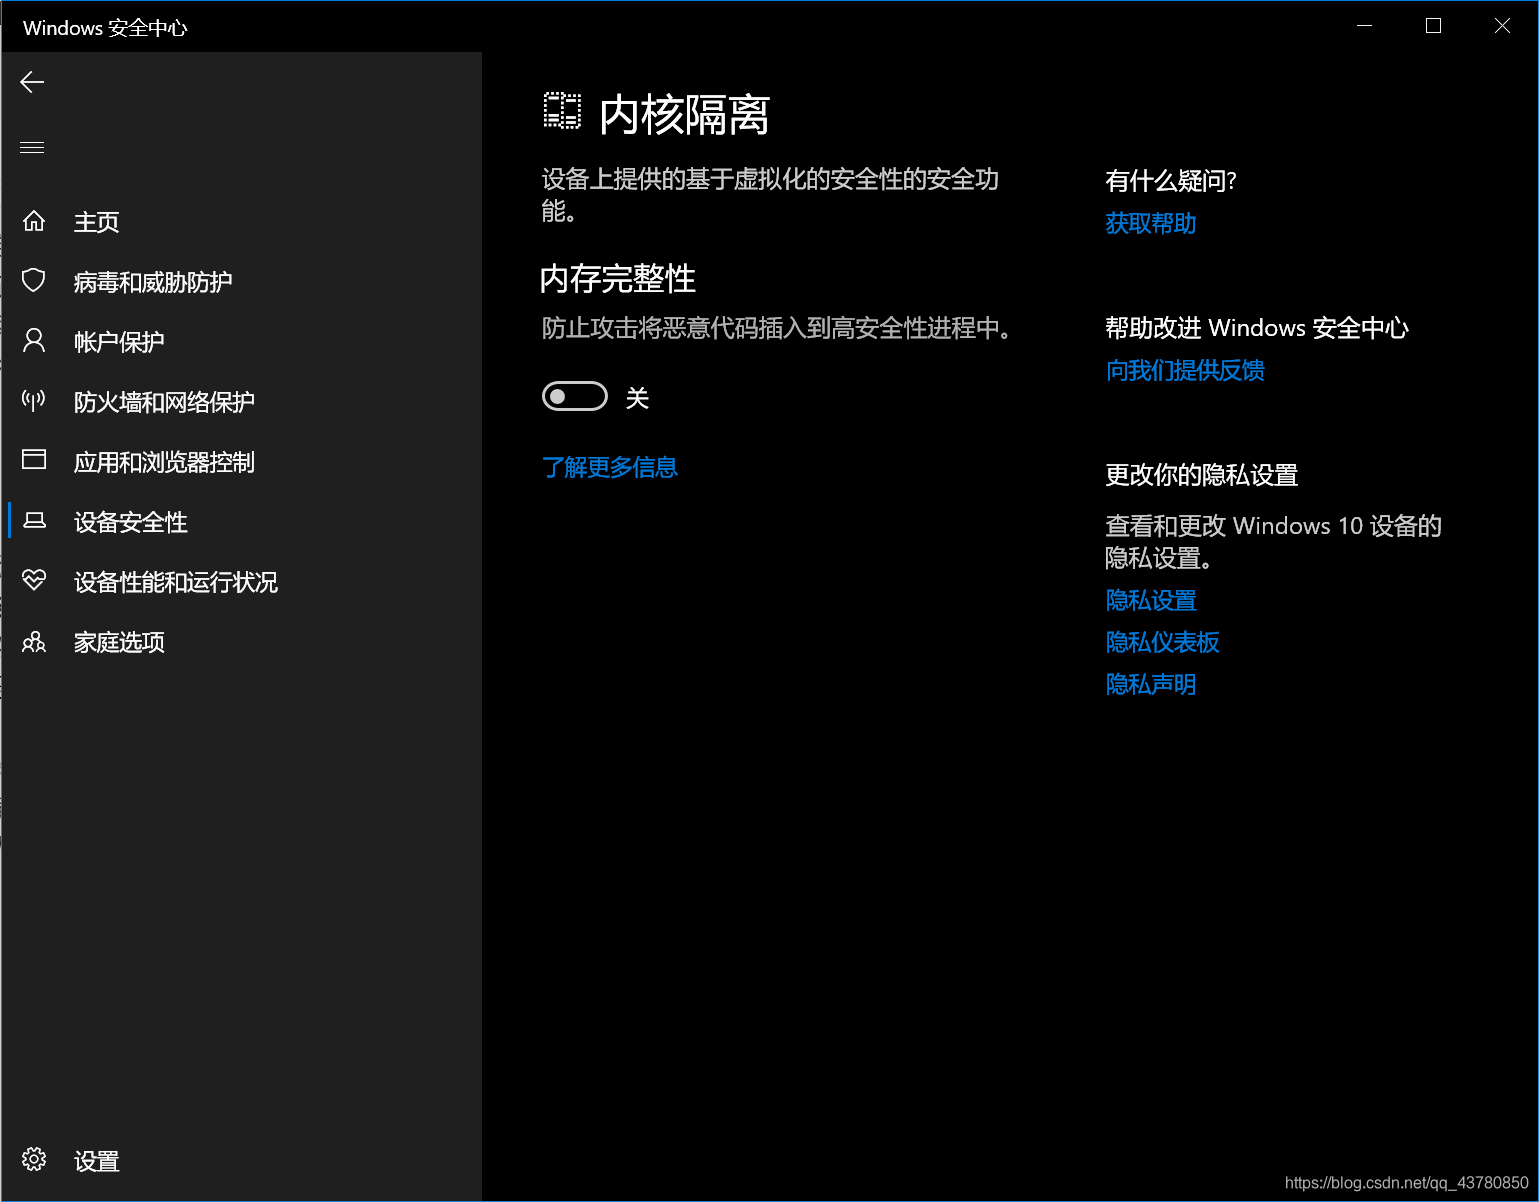
Task: Click the laptop icon for 设备安全性
Action: 34,520
